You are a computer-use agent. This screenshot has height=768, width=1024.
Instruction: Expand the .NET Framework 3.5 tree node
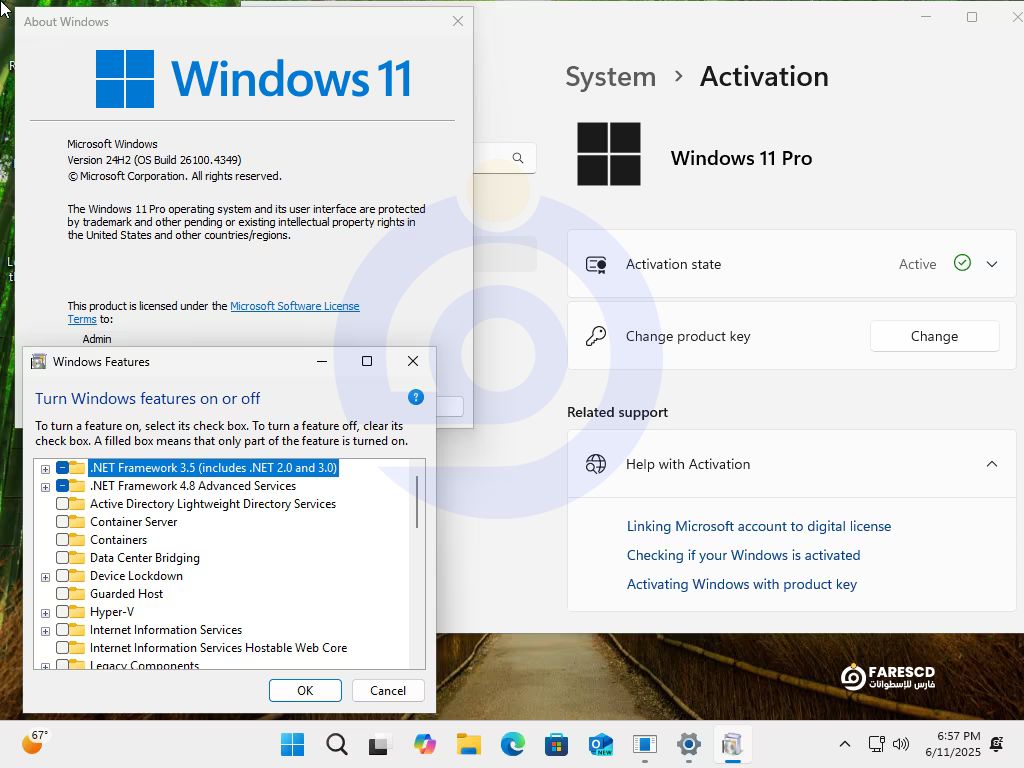(x=45, y=469)
